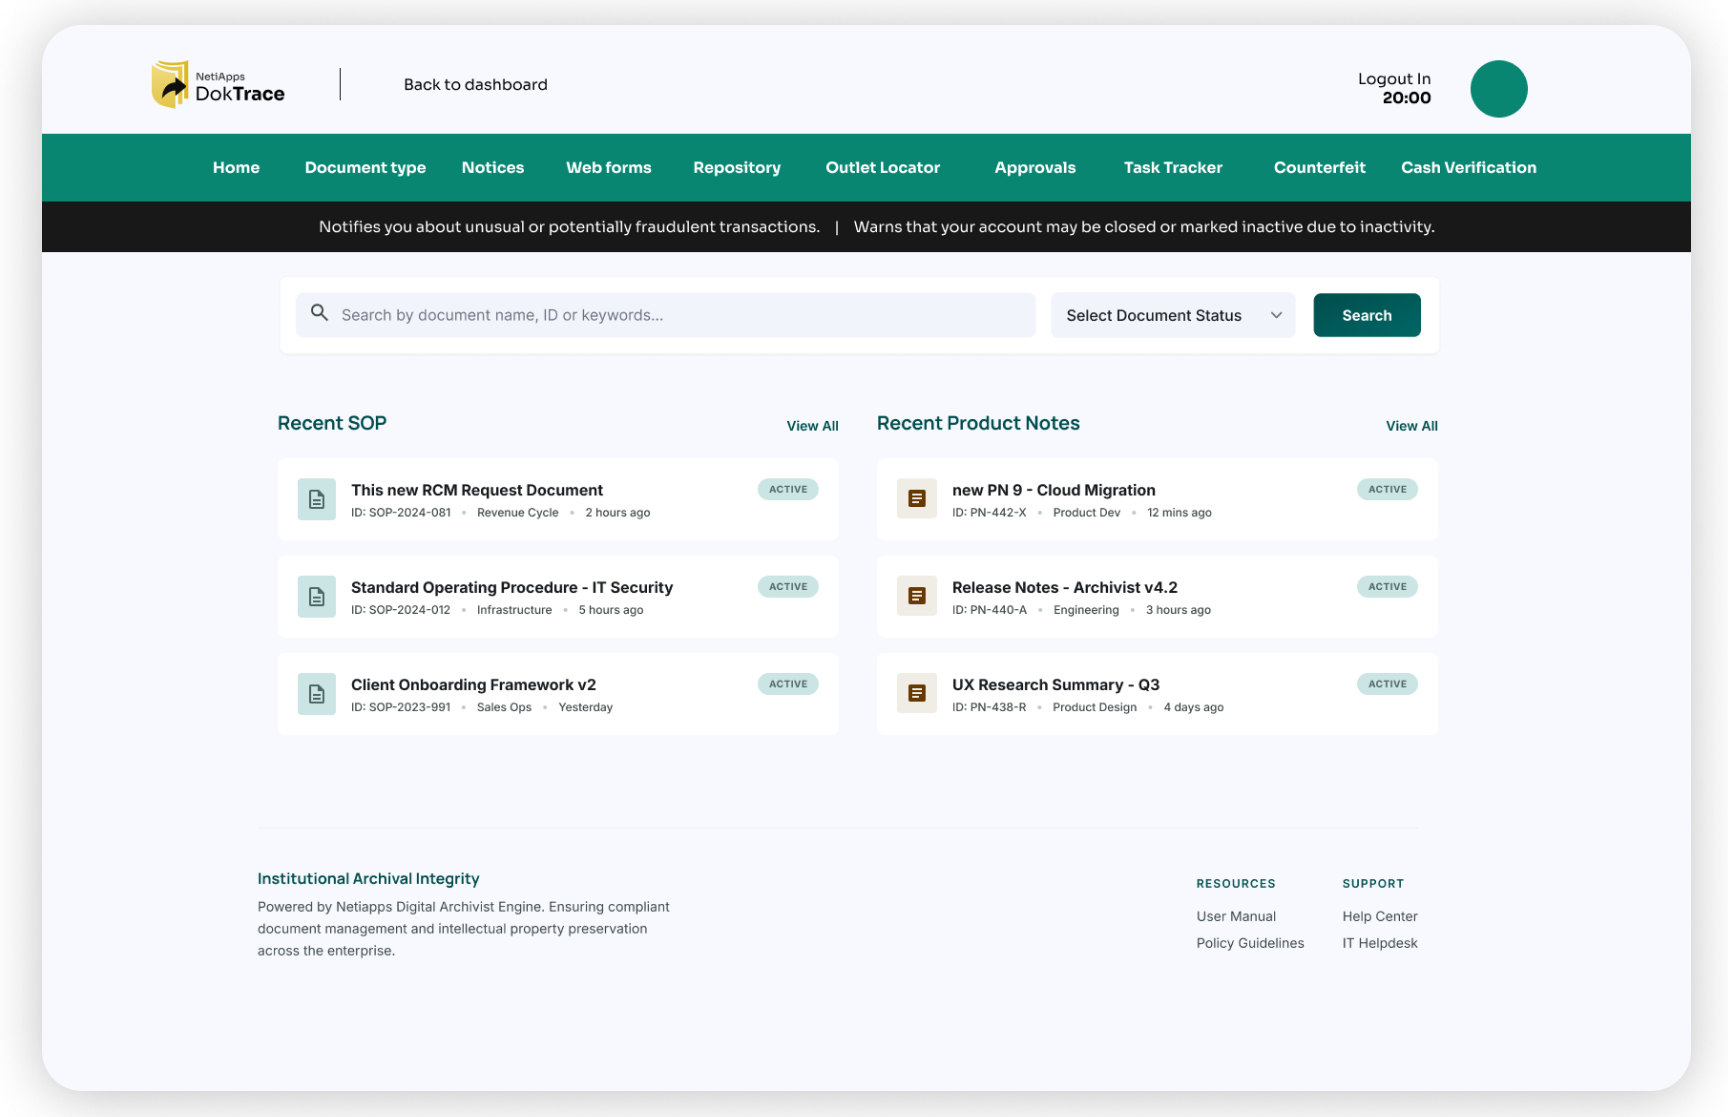Click note icon for Cloud Migration PN 9
Viewport: 1728px width, 1117px height.
[916, 499]
